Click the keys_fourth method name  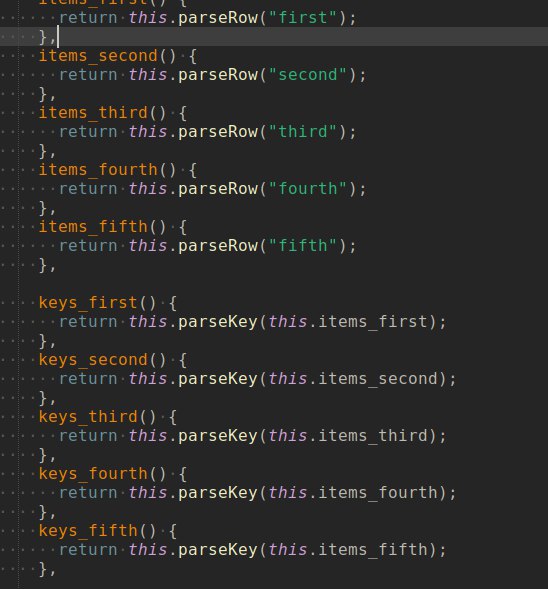(94, 474)
